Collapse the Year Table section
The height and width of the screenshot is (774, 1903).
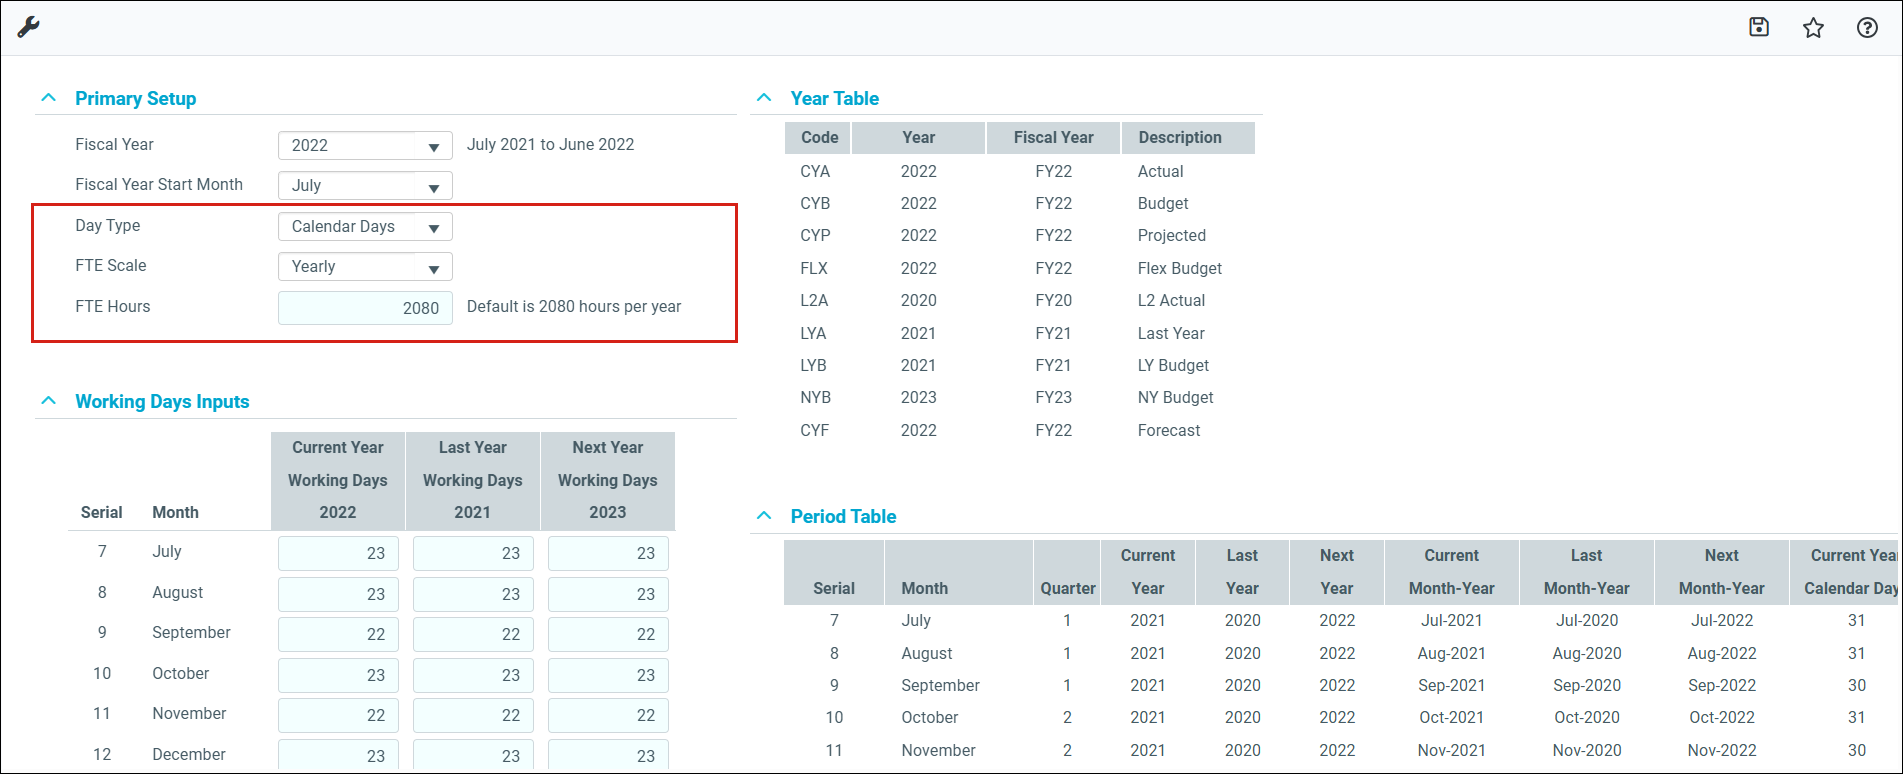coord(764,98)
